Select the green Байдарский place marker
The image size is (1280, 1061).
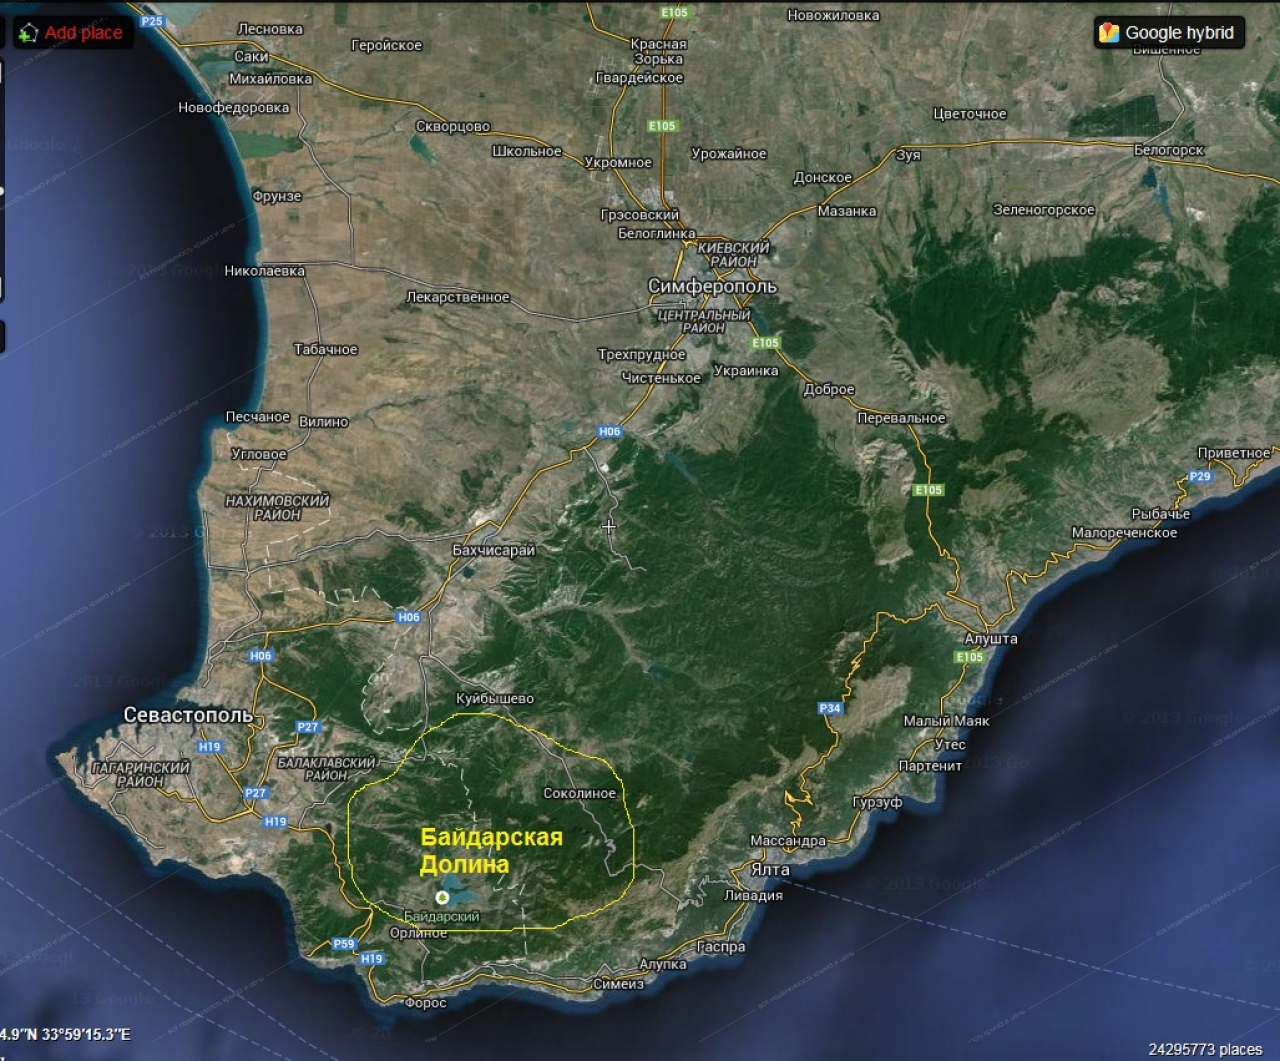point(442,897)
